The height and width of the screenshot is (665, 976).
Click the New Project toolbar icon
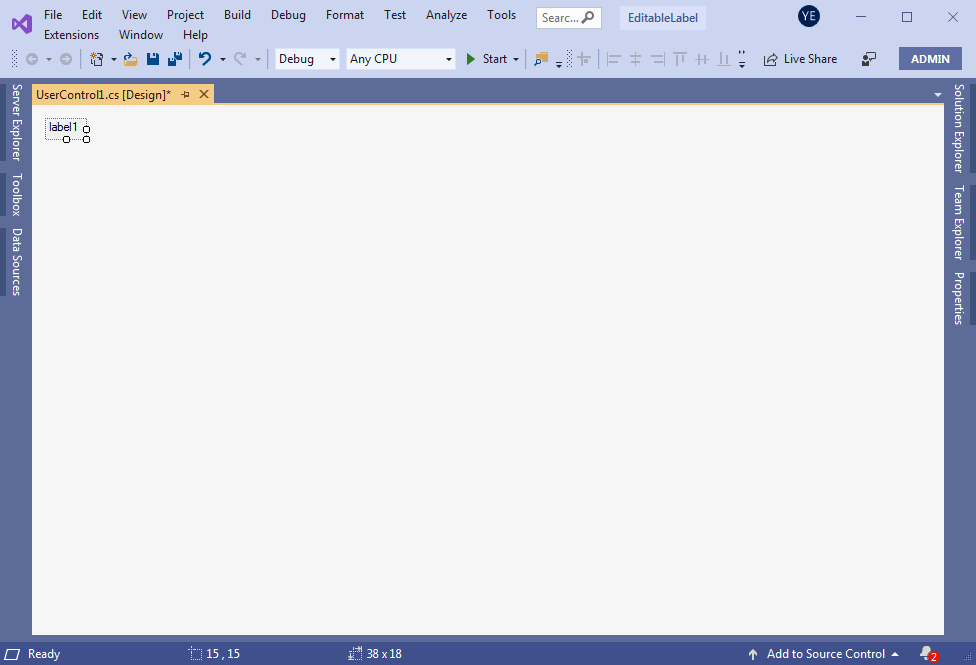(x=96, y=59)
